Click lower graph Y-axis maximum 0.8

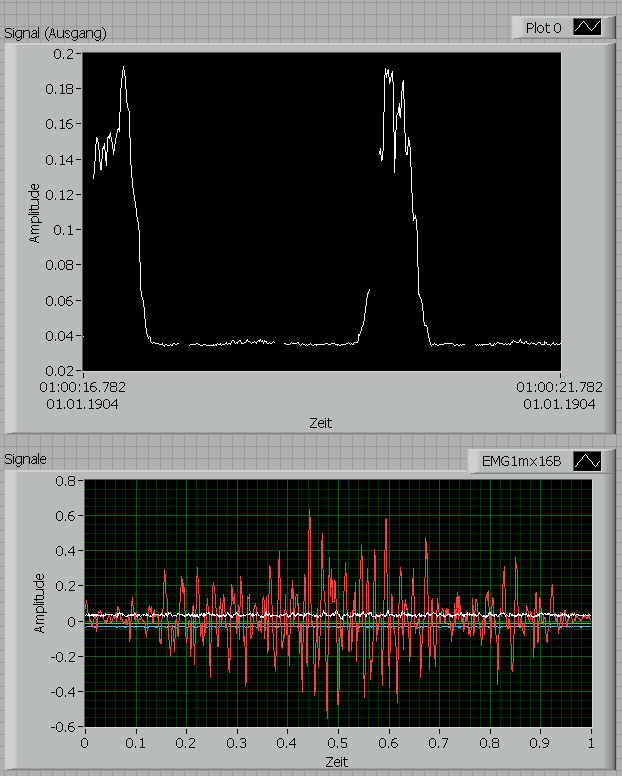pos(65,481)
